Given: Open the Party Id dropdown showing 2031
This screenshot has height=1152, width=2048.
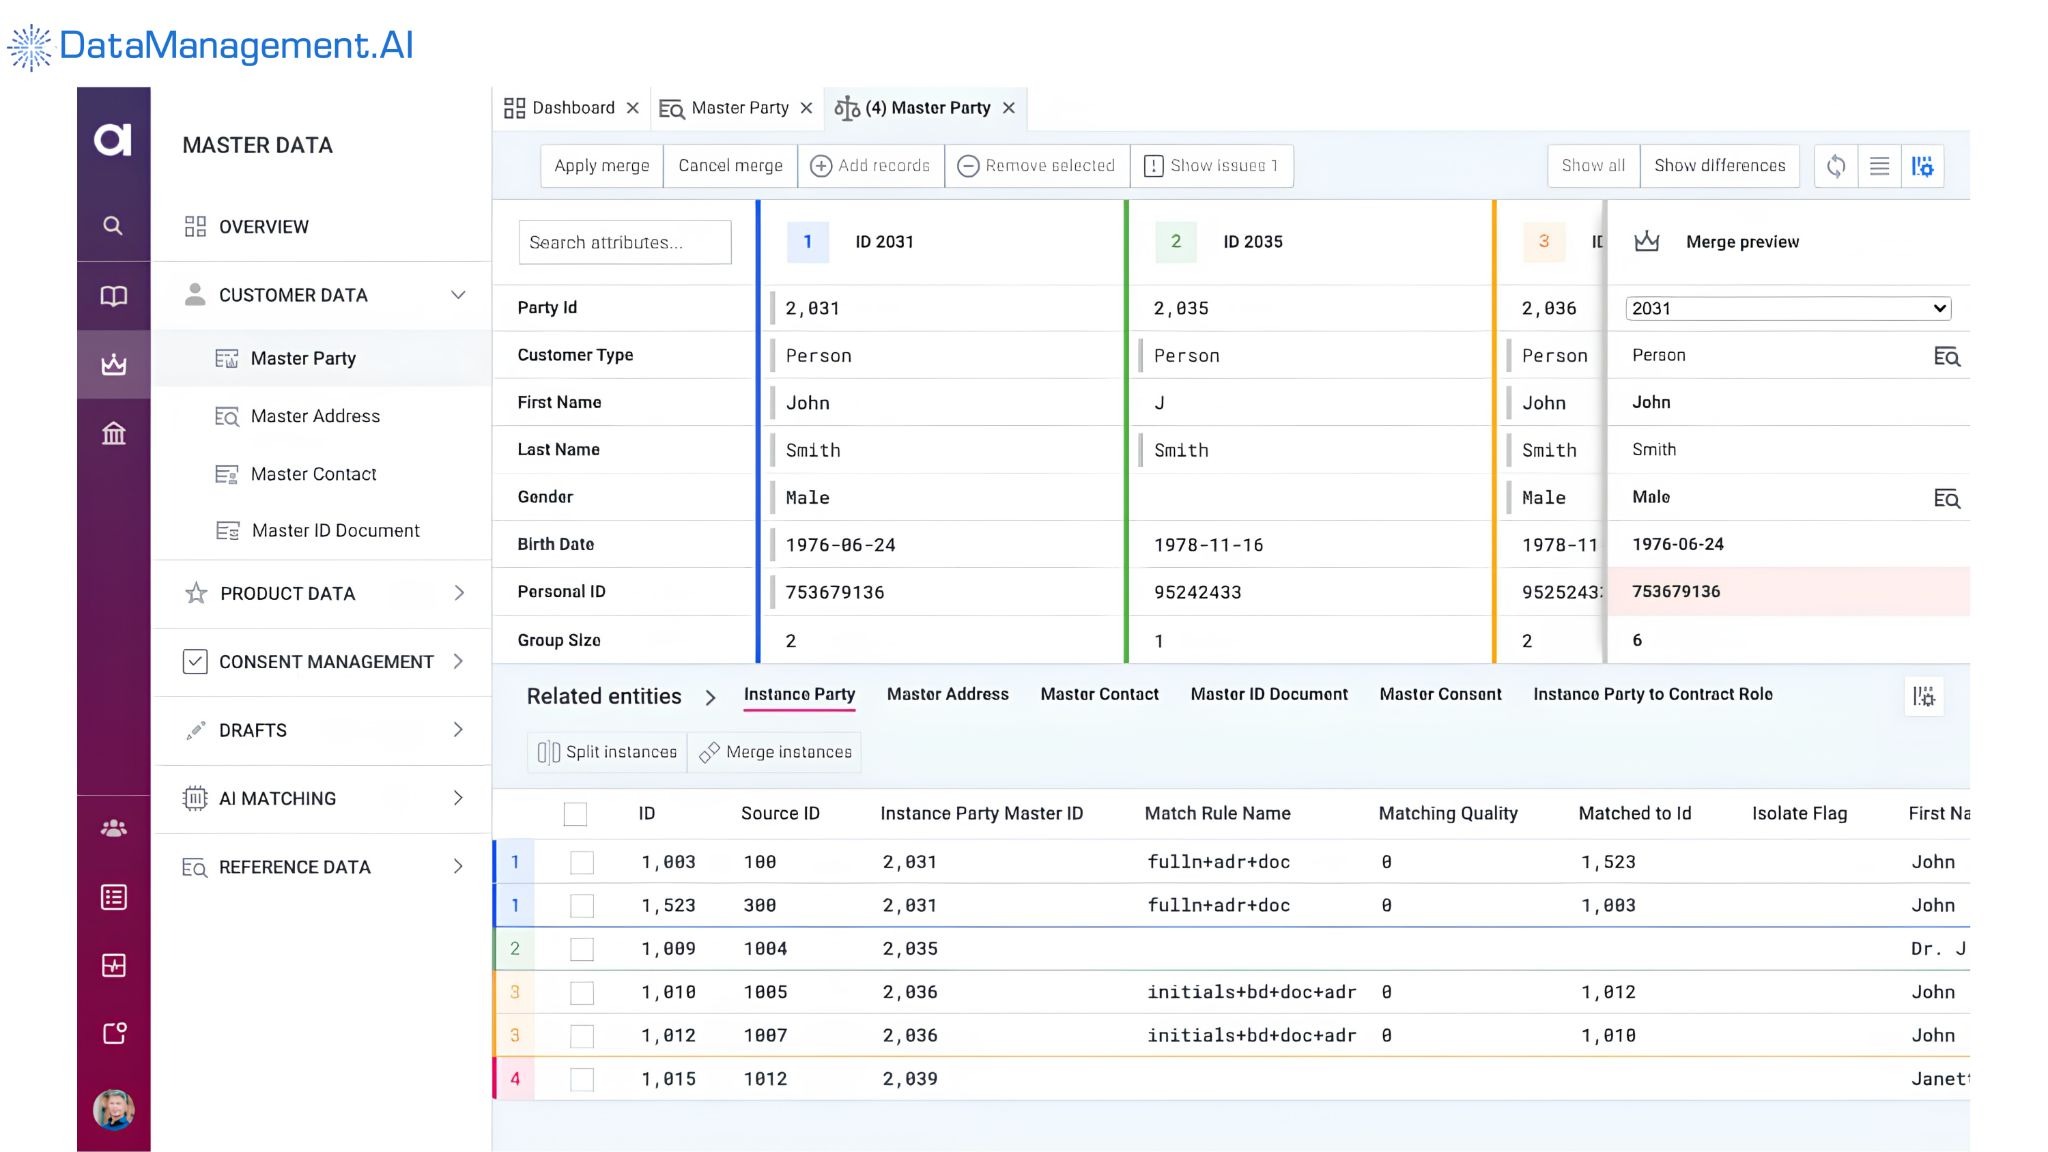Looking at the screenshot, I should pyautogui.click(x=1788, y=309).
